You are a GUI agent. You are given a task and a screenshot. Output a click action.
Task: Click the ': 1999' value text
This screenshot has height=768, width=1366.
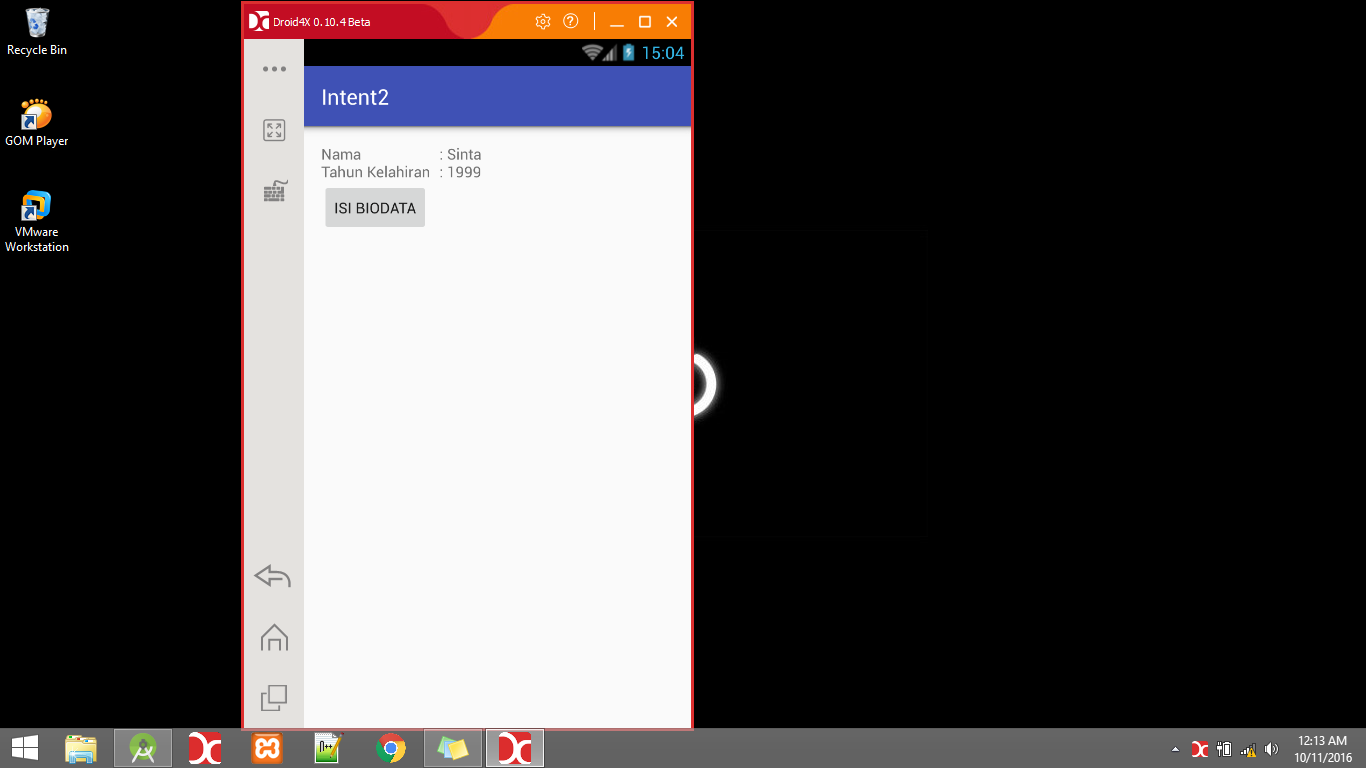click(x=460, y=172)
